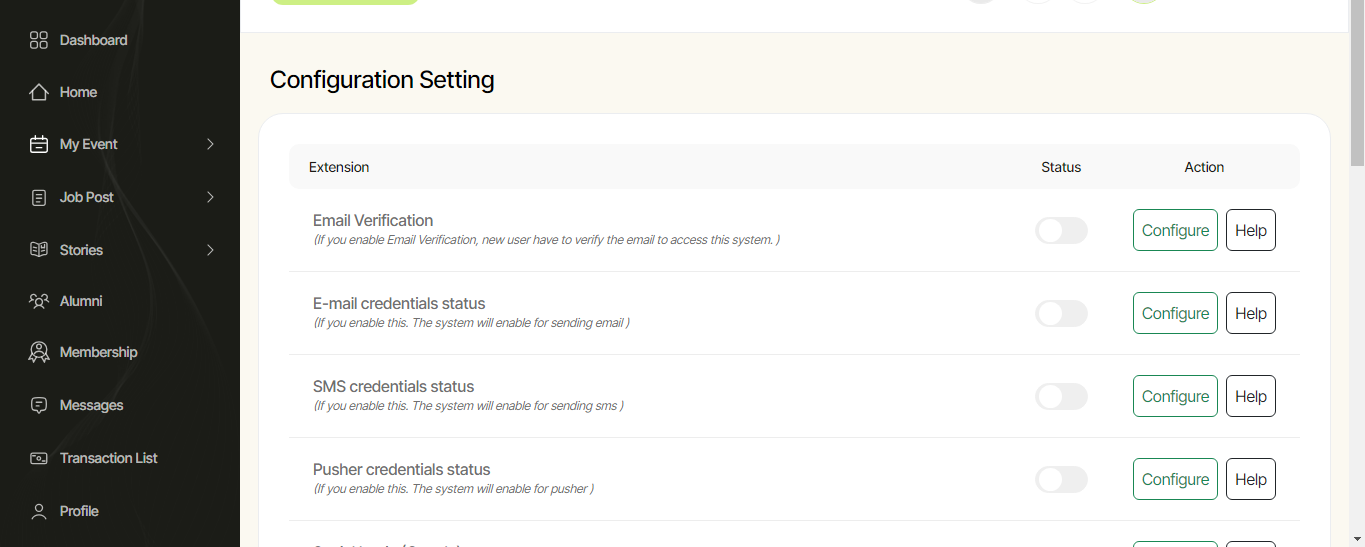Click the My Event calendar icon
This screenshot has width=1365, height=547.
pyautogui.click(x=39, y=144)
